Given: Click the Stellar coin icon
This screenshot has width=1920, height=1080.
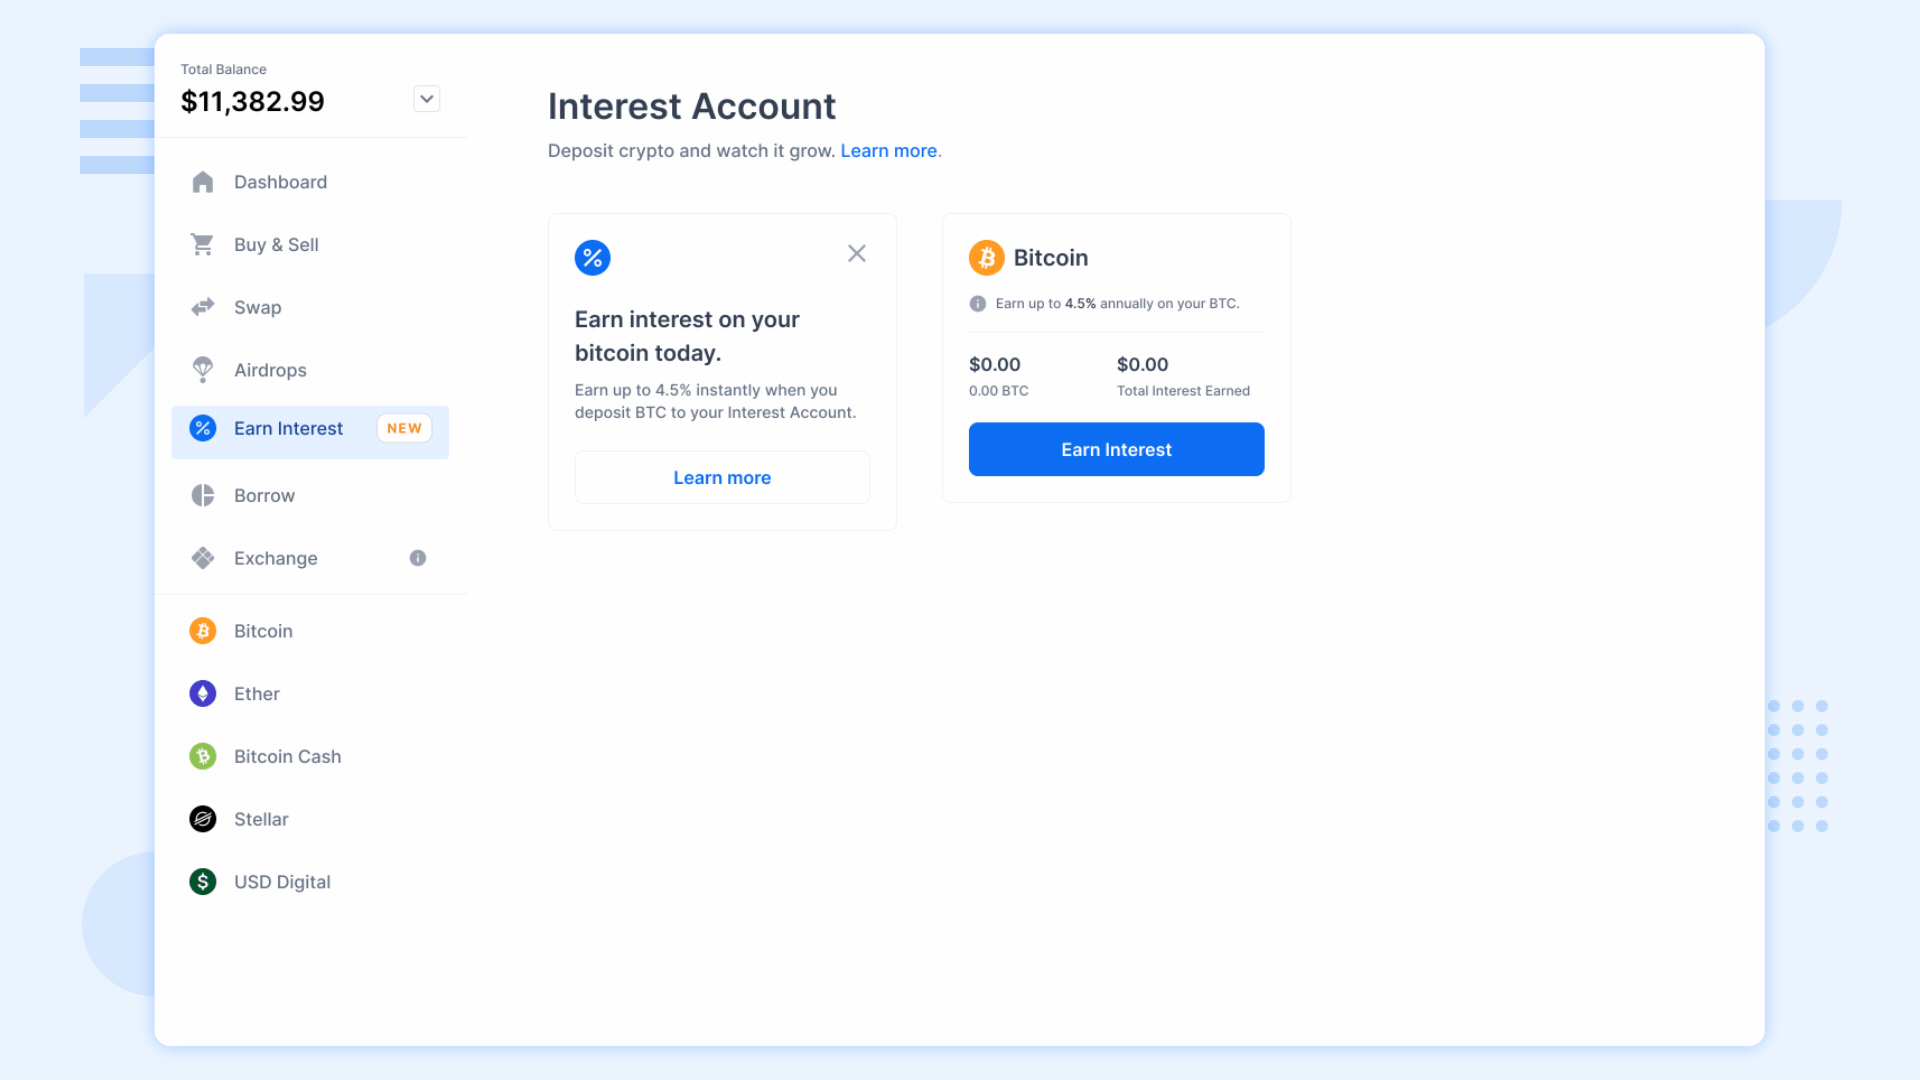Looking at the screenshot, I should click(203, 819).
